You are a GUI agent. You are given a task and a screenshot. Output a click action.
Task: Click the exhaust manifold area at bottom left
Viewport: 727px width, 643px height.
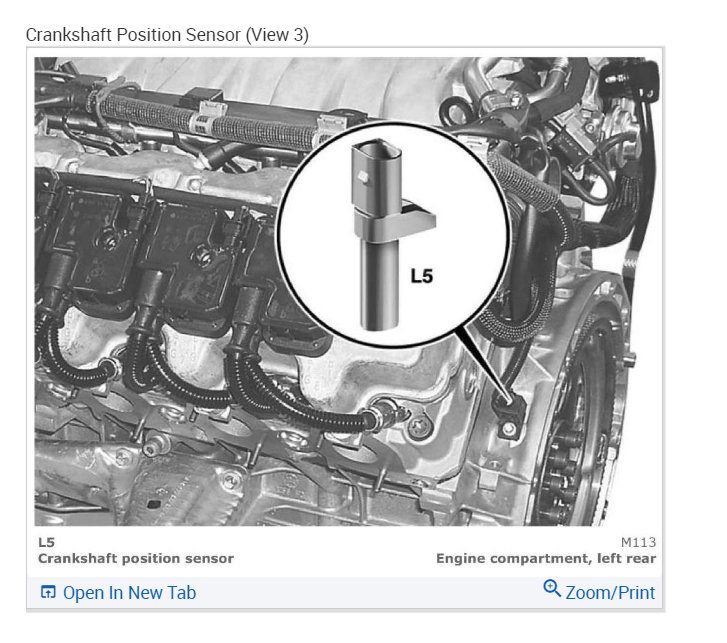coord(139,482)
